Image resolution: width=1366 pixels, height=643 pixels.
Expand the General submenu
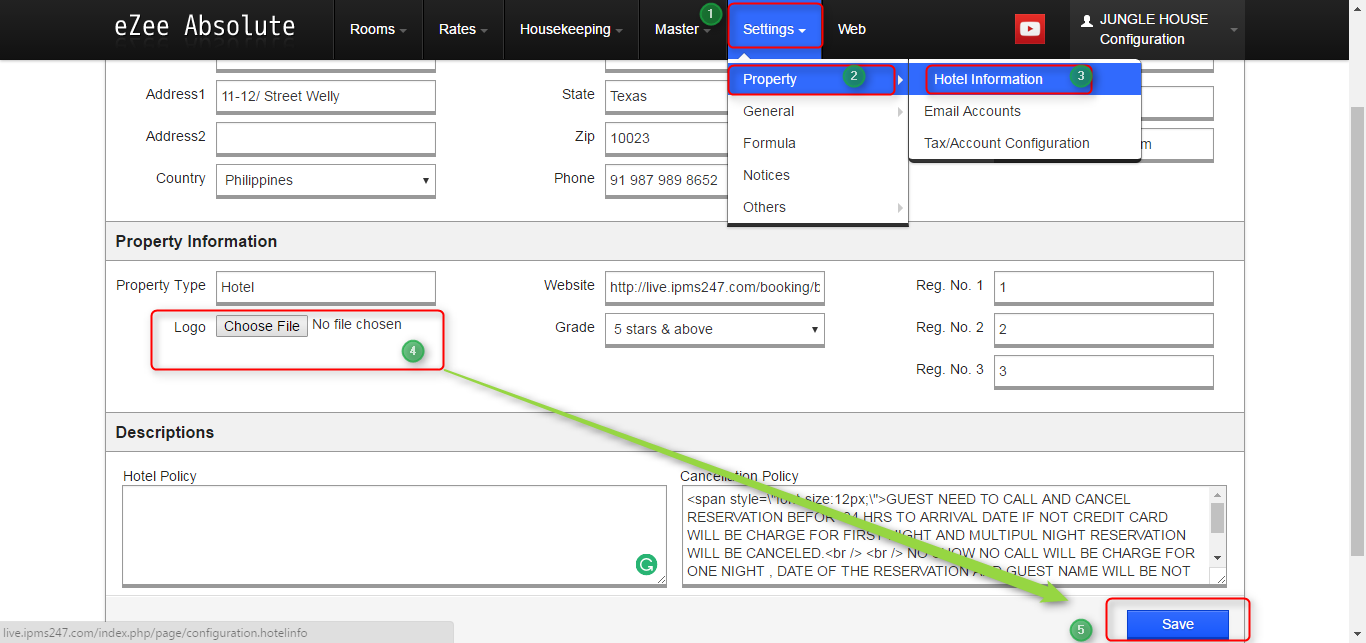click(817, 111)
